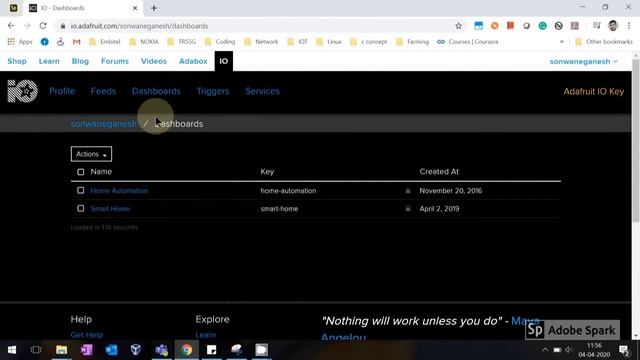Open Gmail bookmark icon
This screenshot has width=640, height=360.
pos(76,42)
